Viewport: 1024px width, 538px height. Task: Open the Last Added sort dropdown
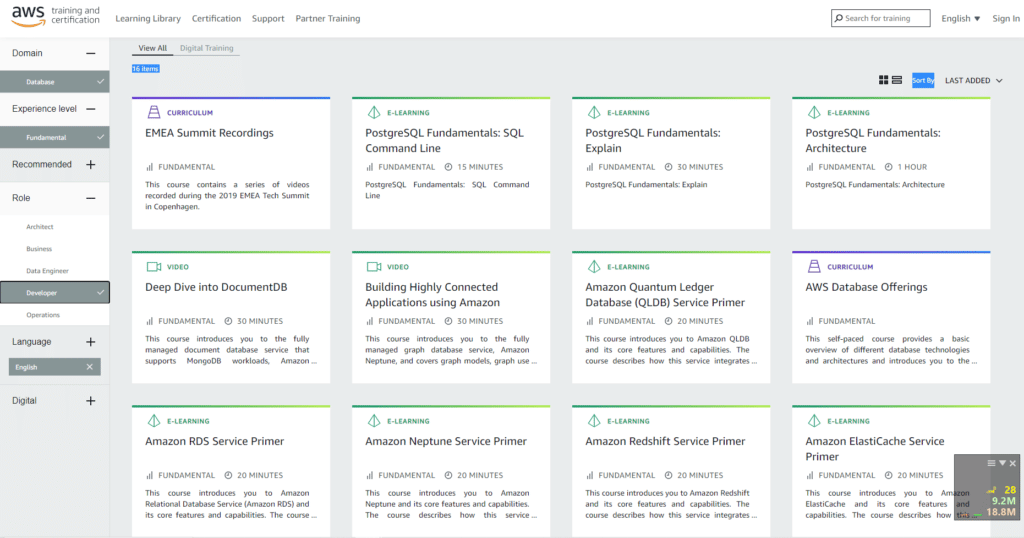(x=973, y=81)
